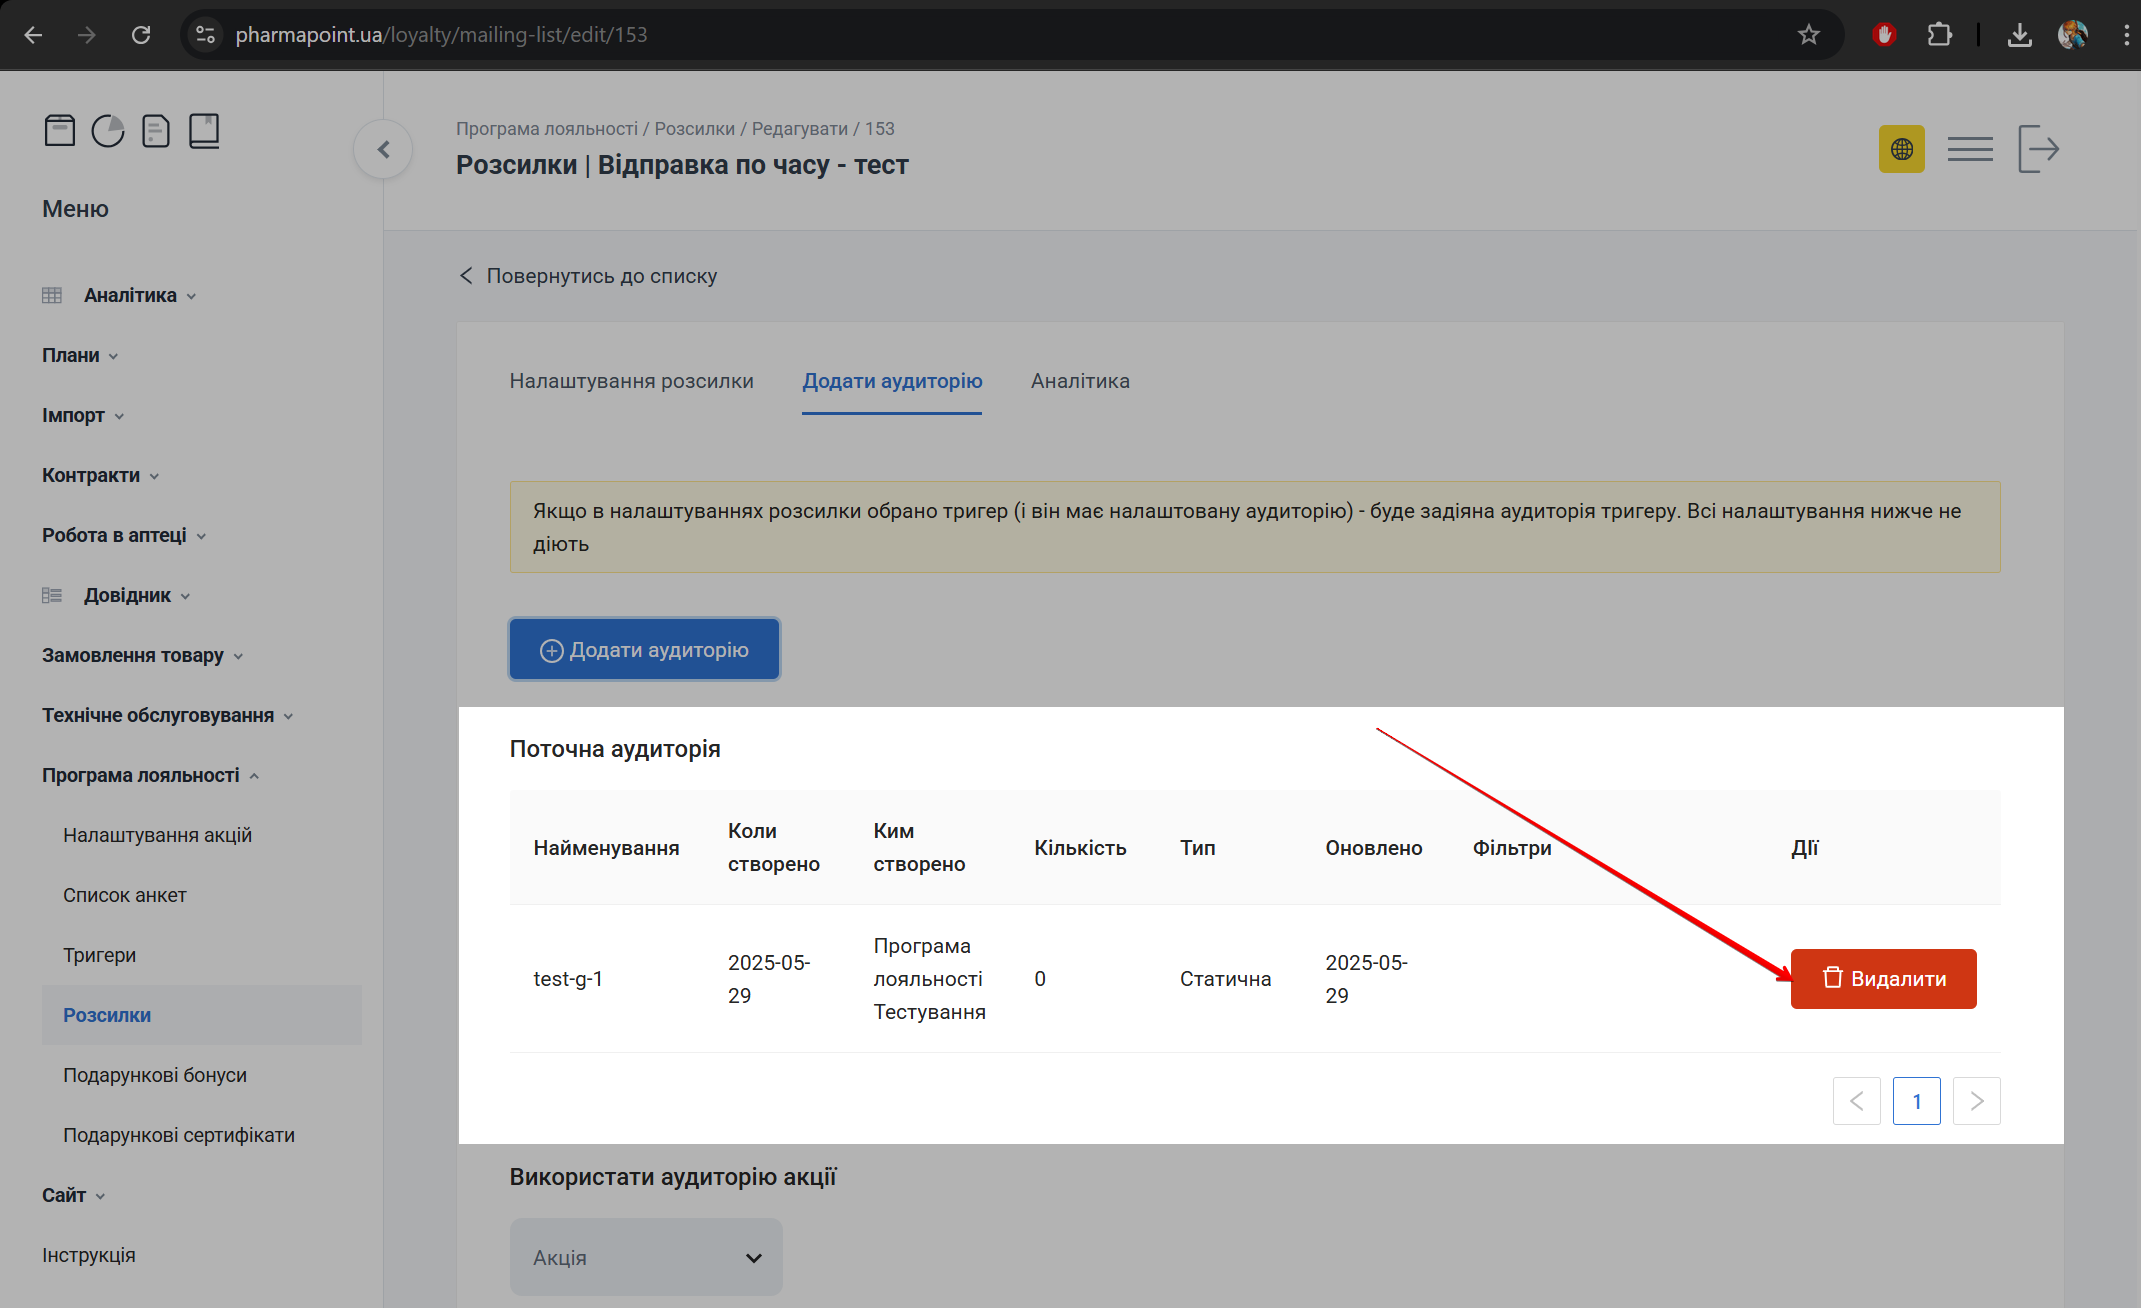This screenshot has width=2141, height=1308.
Task: Expand the Довідник sidebar section
Action: [127, 595]
